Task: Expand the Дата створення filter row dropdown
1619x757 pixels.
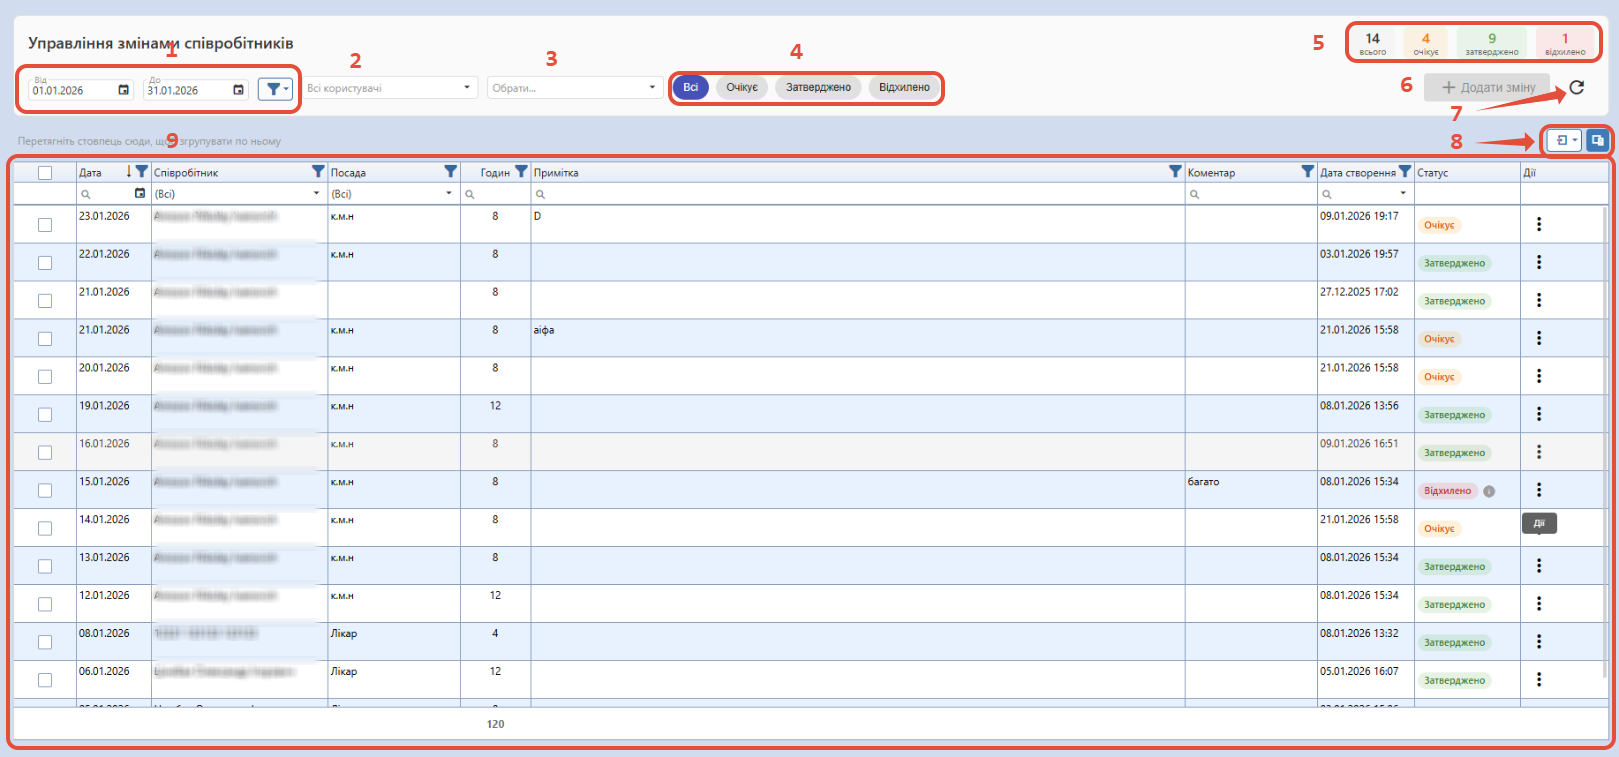Action: click(1403, 194)
